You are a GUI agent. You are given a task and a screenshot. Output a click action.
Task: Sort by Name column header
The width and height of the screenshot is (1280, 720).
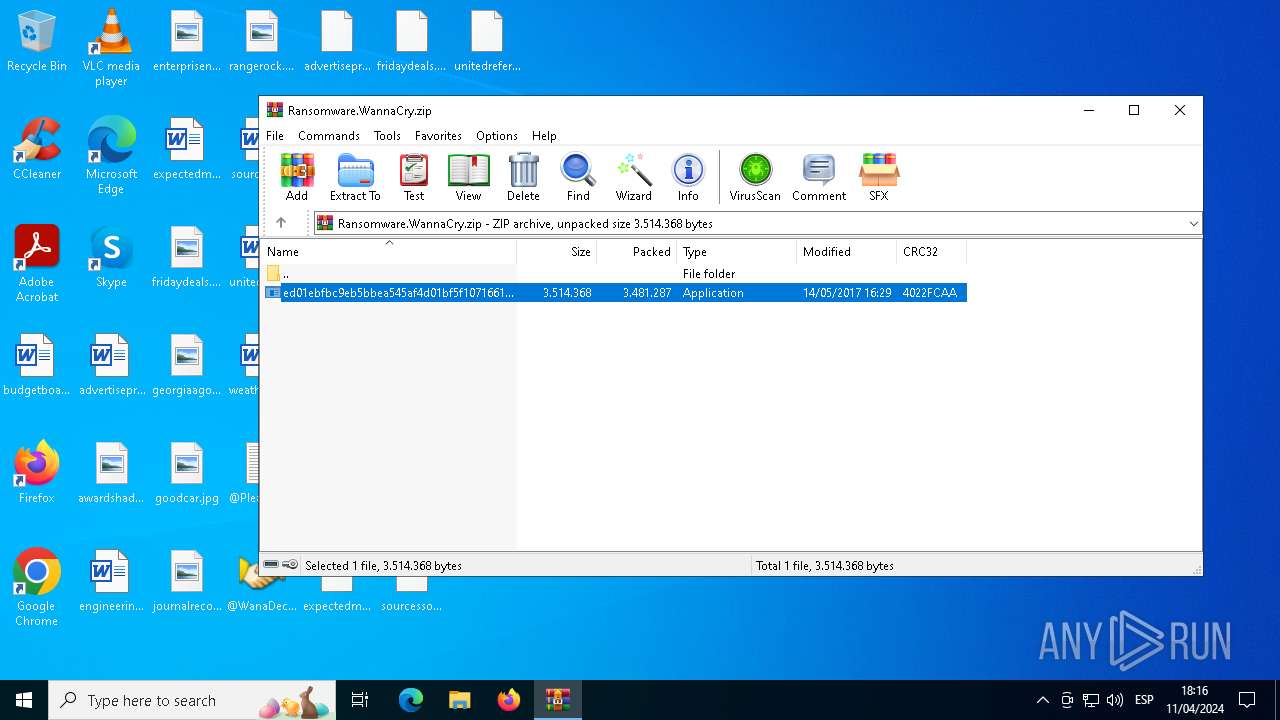pos(389,252)
